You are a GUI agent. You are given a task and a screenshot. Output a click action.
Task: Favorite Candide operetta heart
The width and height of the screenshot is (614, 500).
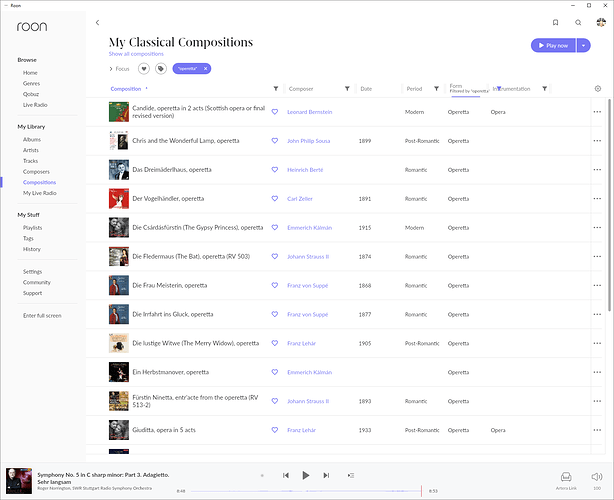tap(275, 112)
